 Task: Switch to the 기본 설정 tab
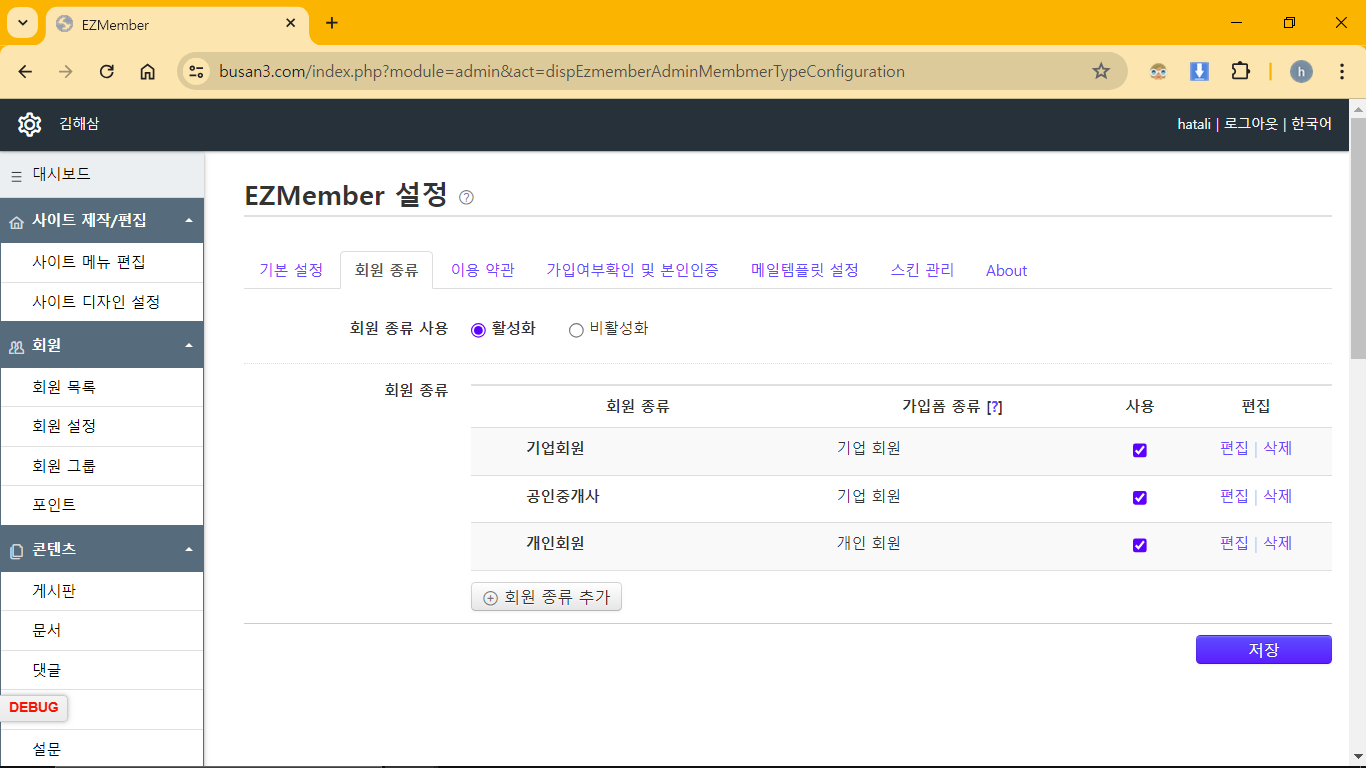point(291,270)
